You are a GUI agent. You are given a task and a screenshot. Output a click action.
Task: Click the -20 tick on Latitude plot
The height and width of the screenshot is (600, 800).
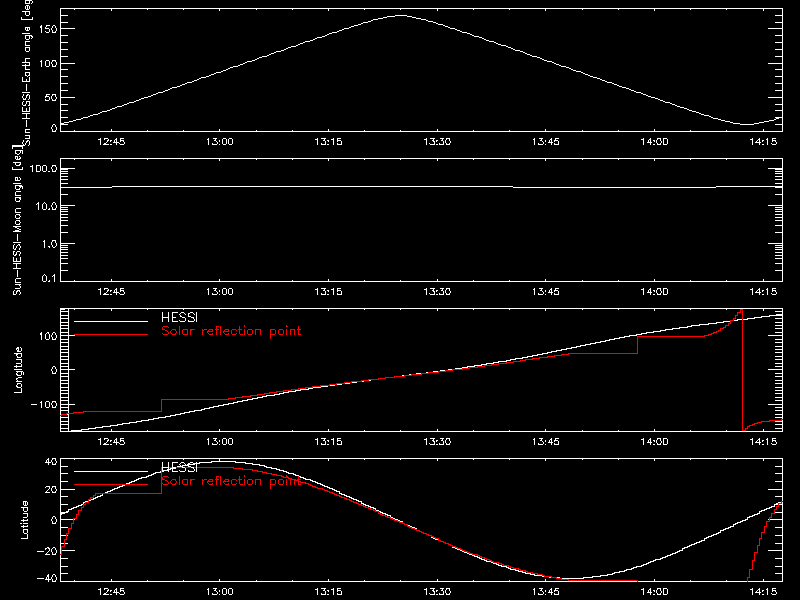47,551
